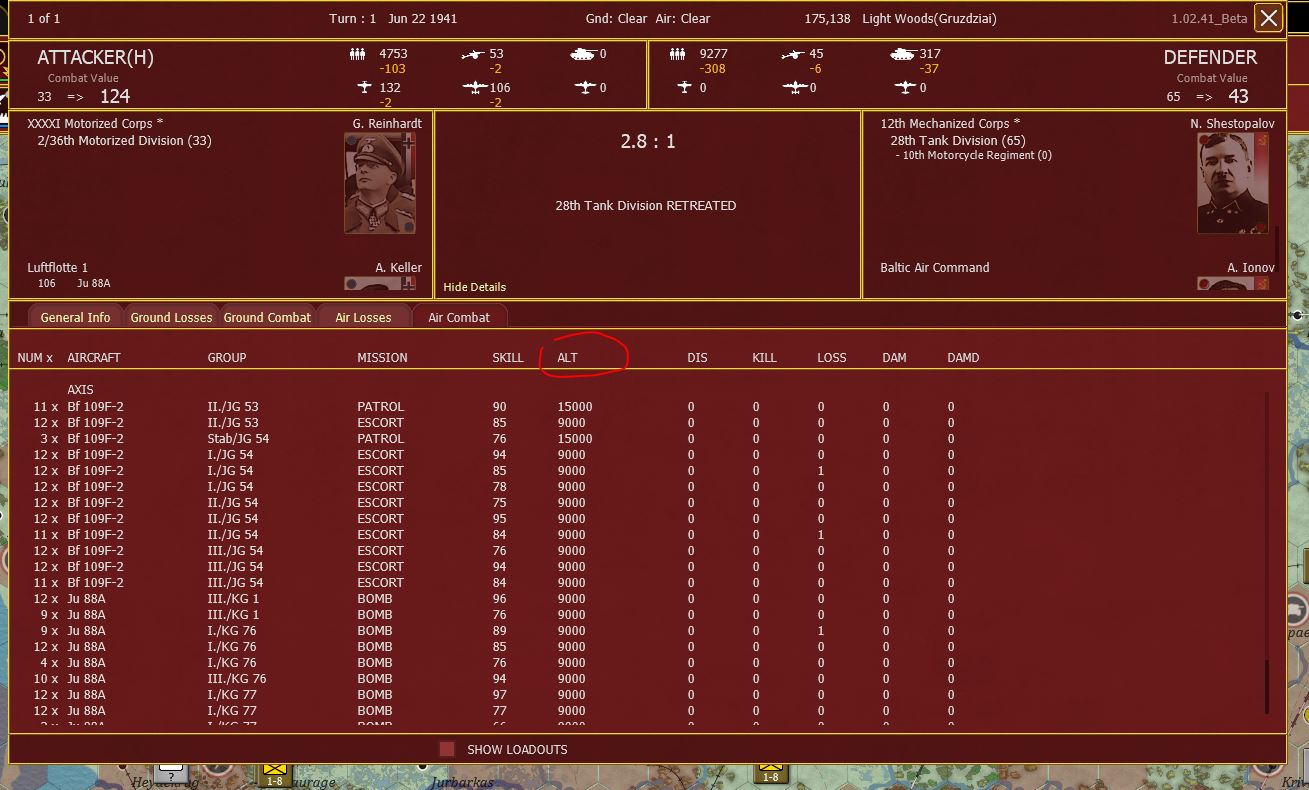Click '175,138 Light Woods(Gruzdziai)' location
1309x790 pixels.
tap(900, 19)
